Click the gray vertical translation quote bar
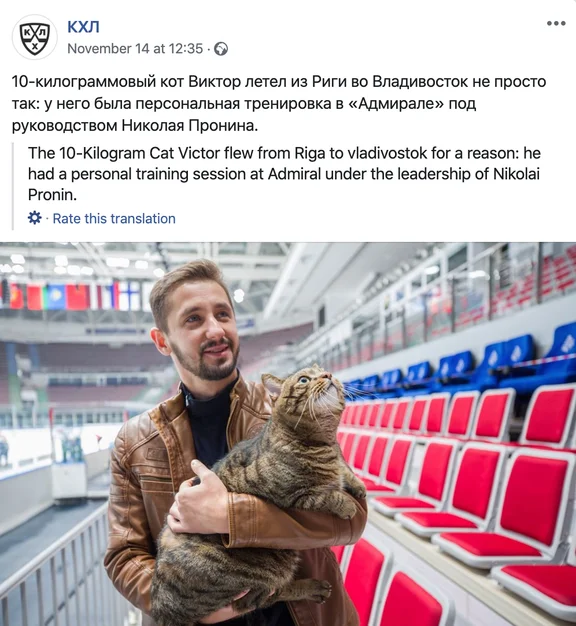 (13, 186)
